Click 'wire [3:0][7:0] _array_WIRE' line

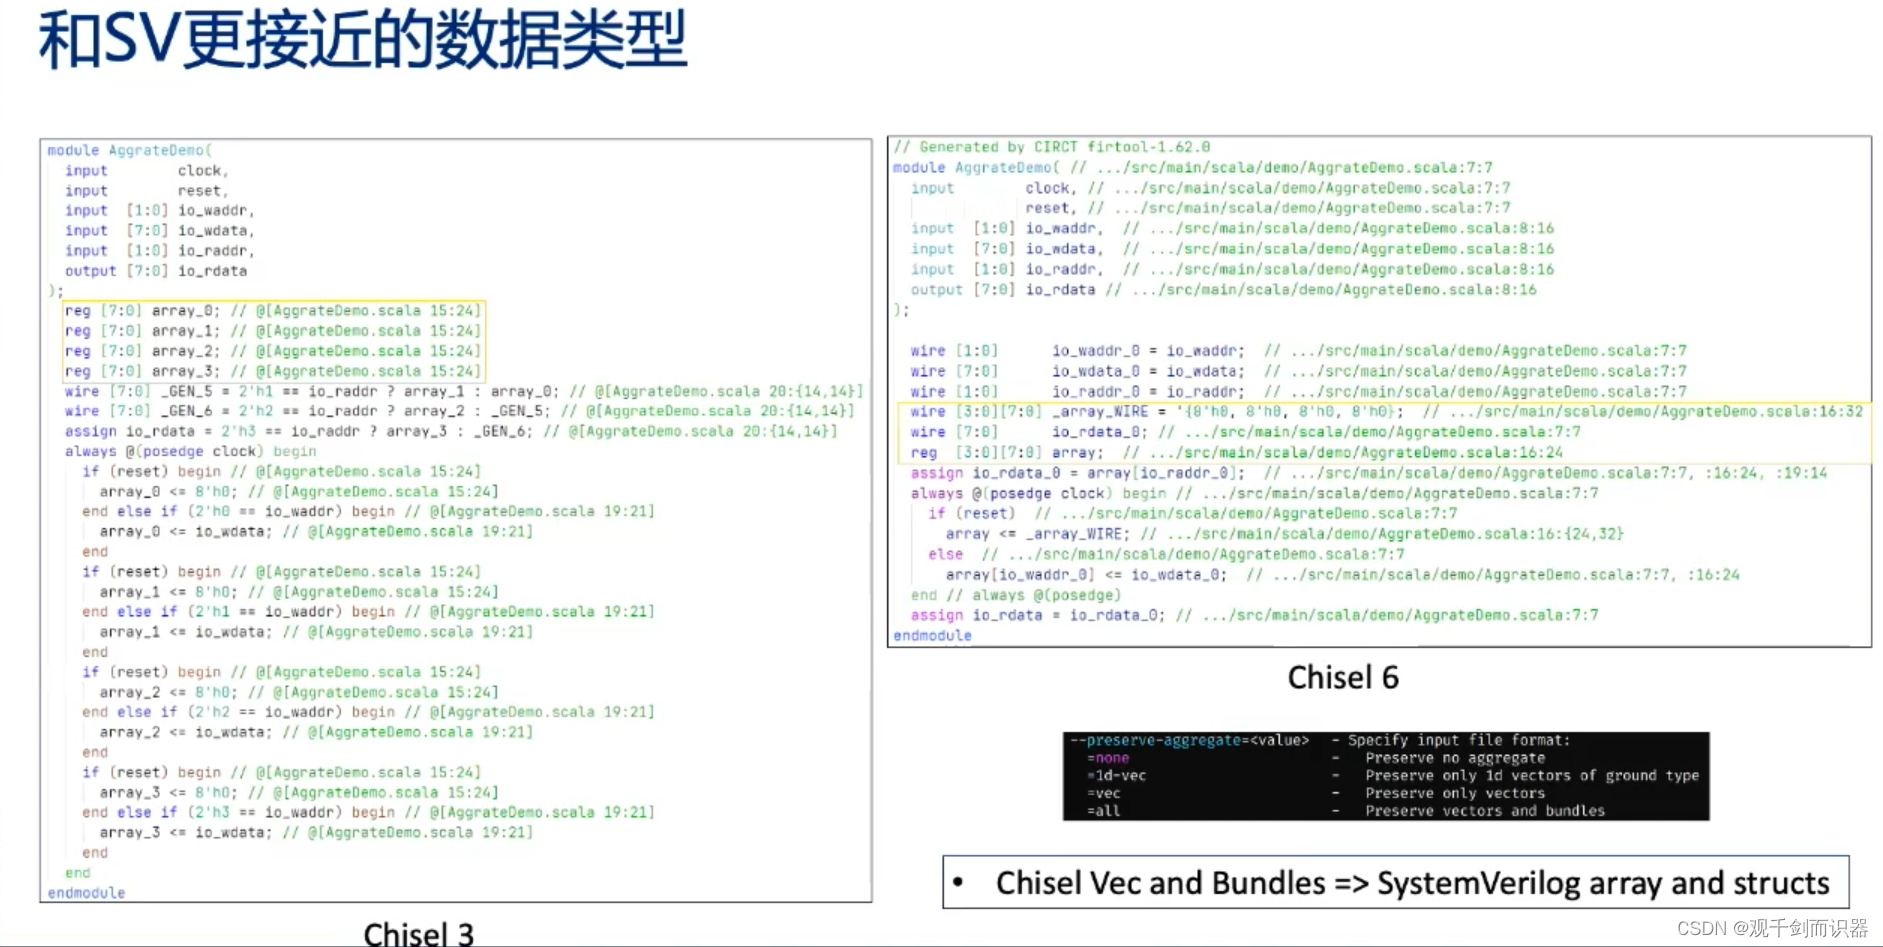pyautogui.click(x=1386, y=412)
